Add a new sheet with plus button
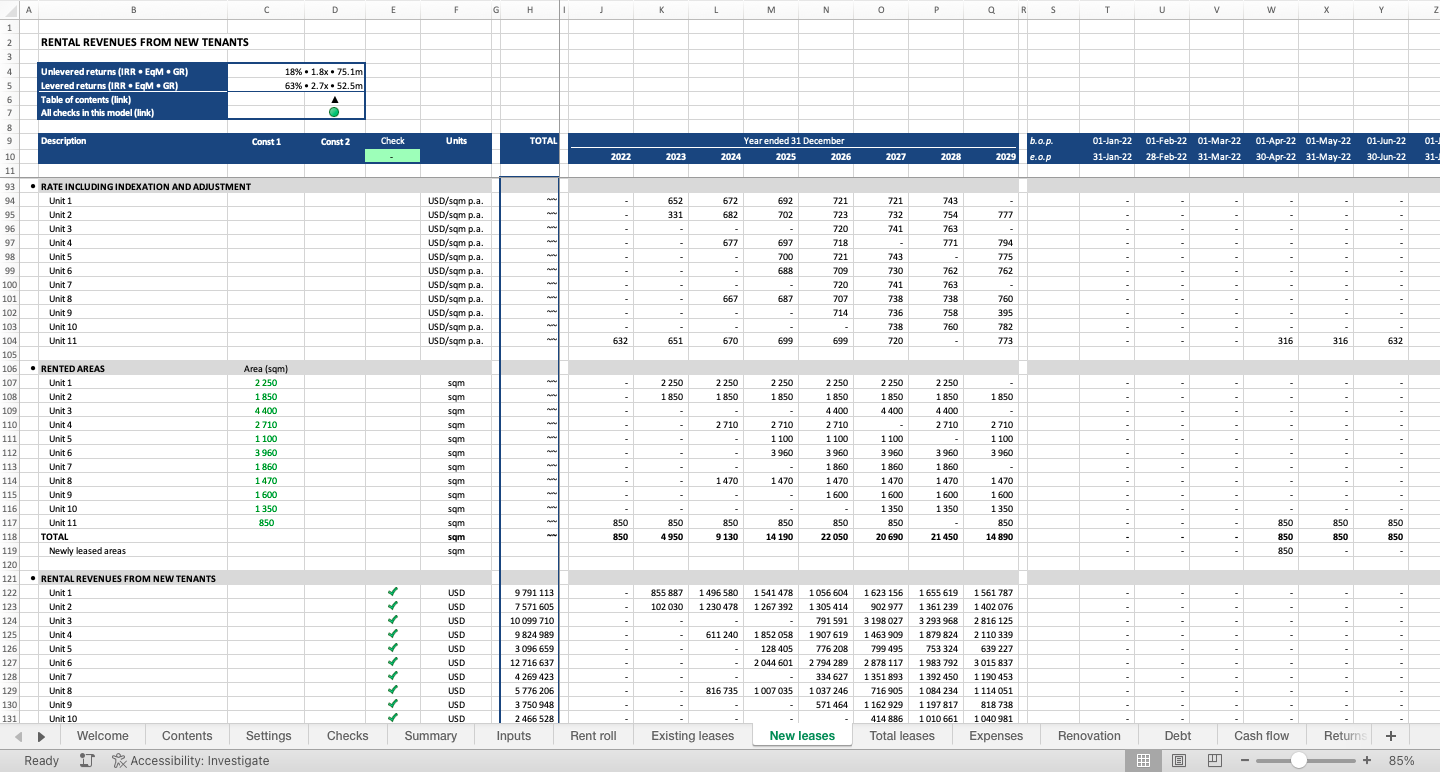This screenshot has height=772, width=1440. point(1390,736)
